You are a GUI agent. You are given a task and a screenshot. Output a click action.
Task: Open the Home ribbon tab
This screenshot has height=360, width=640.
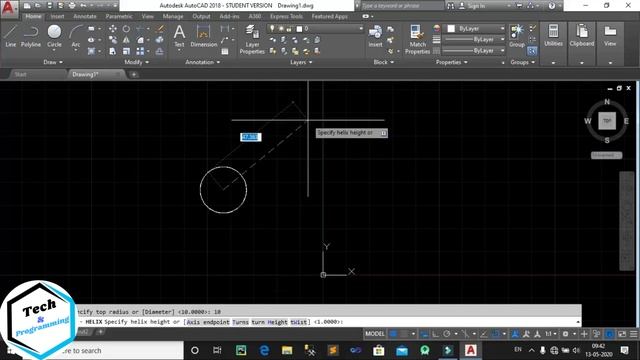pos(33,16)
